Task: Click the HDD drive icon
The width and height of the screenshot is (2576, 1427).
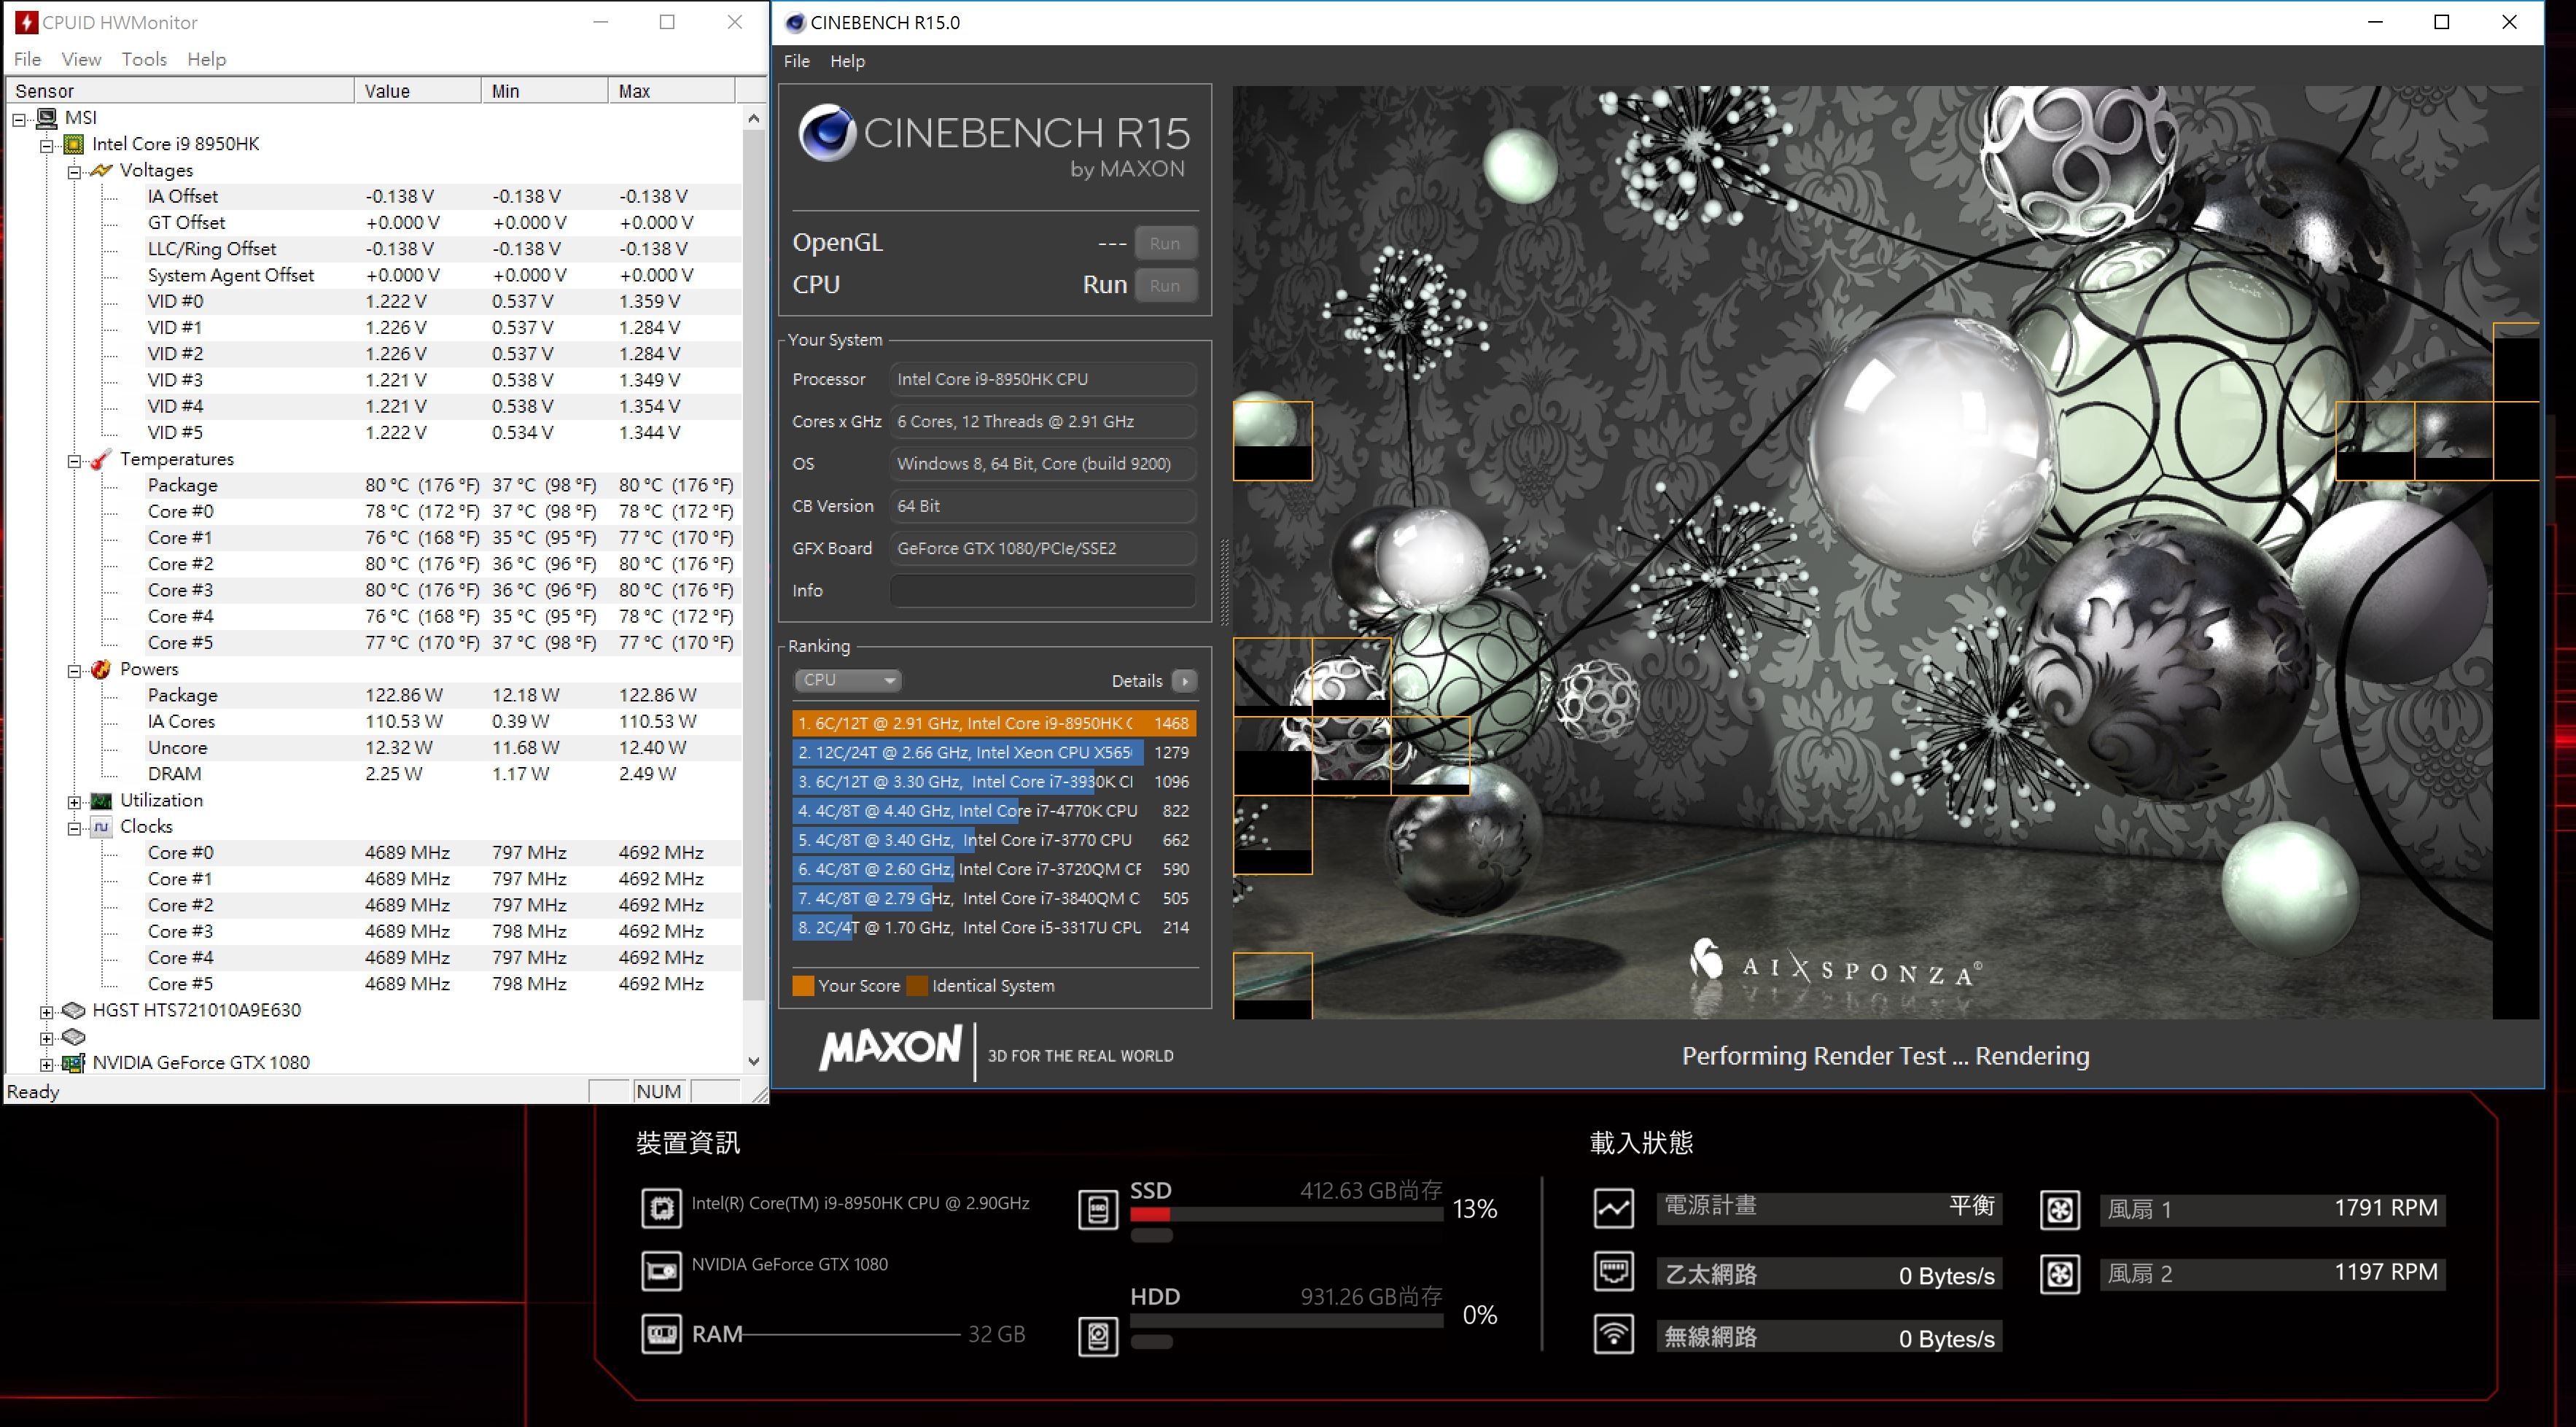Action: click(x=1098, y=1336)
